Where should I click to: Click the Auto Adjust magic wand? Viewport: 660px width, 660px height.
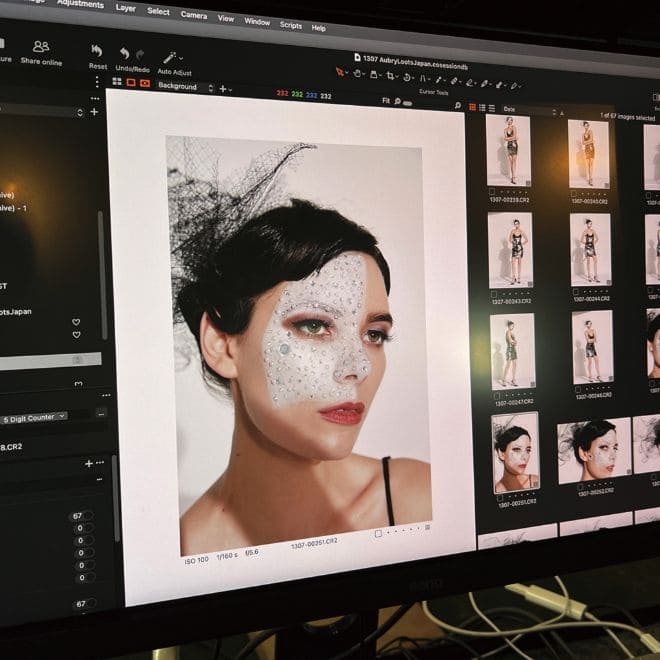170,58
